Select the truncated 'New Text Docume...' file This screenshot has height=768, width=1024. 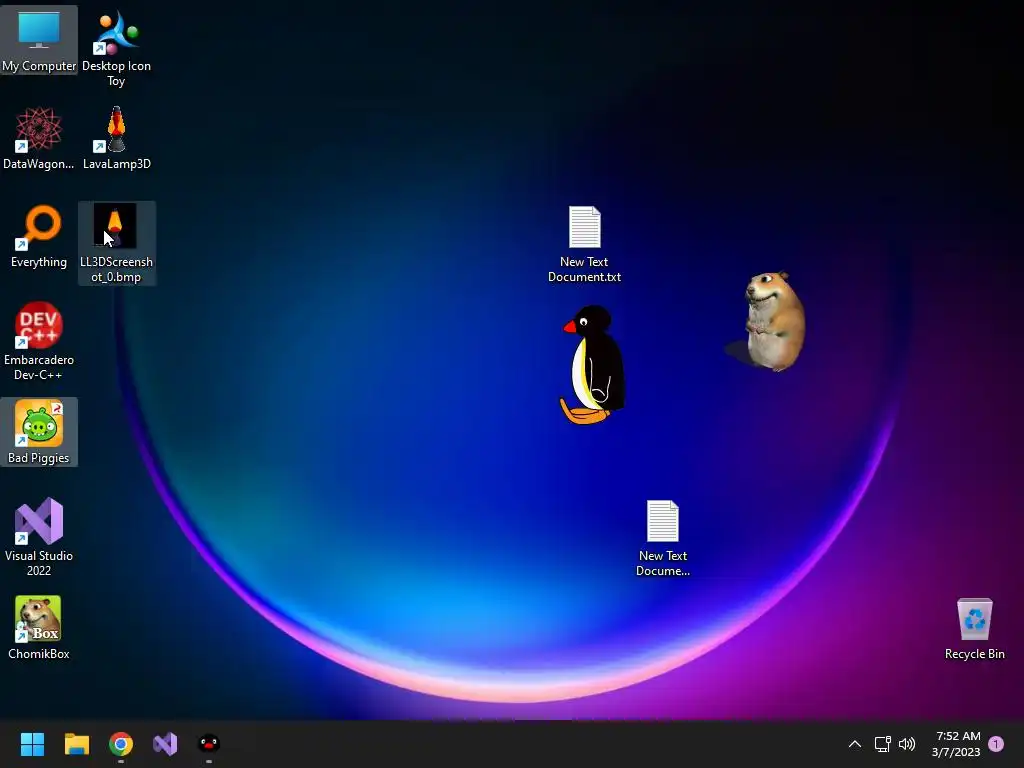[662, 538]
